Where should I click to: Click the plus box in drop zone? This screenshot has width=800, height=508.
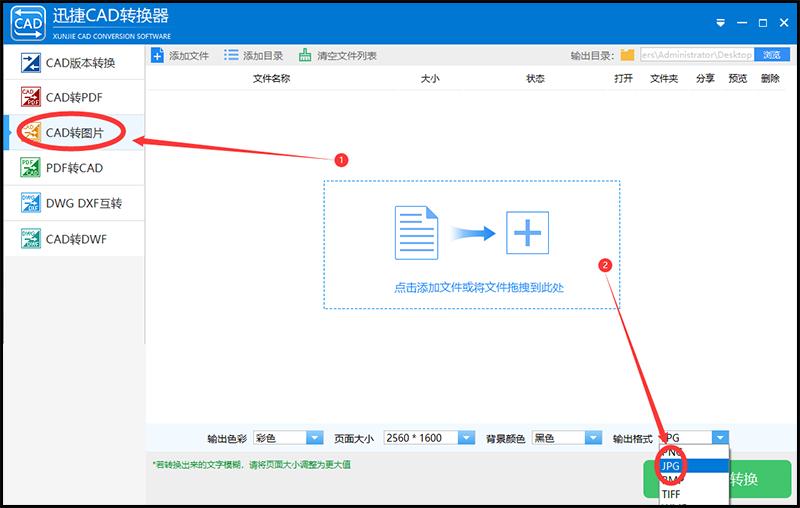[x=528, y=233]
